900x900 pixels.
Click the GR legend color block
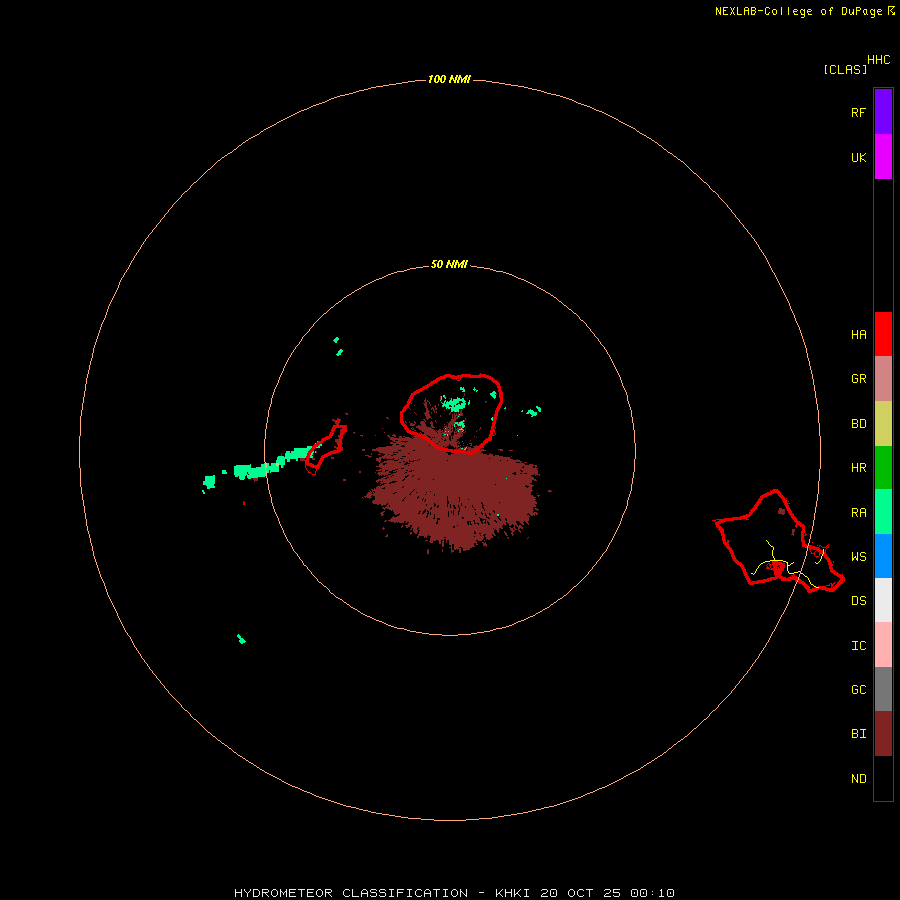[x=883, y=379]
